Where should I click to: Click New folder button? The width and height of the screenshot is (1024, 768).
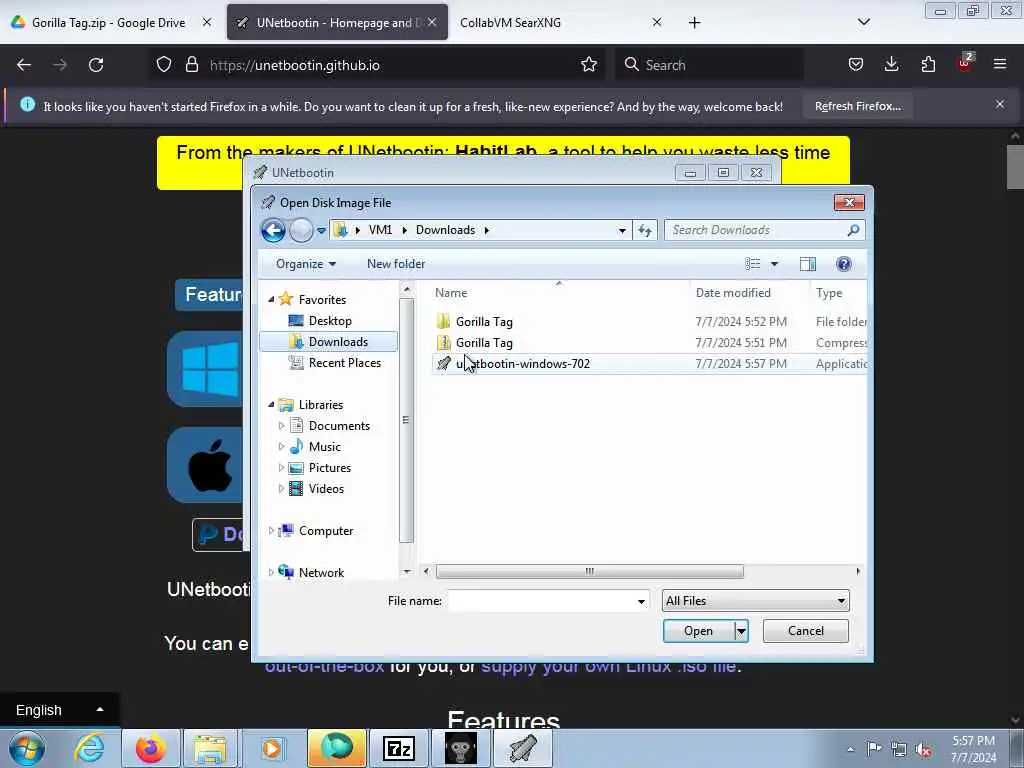[396, 264]
